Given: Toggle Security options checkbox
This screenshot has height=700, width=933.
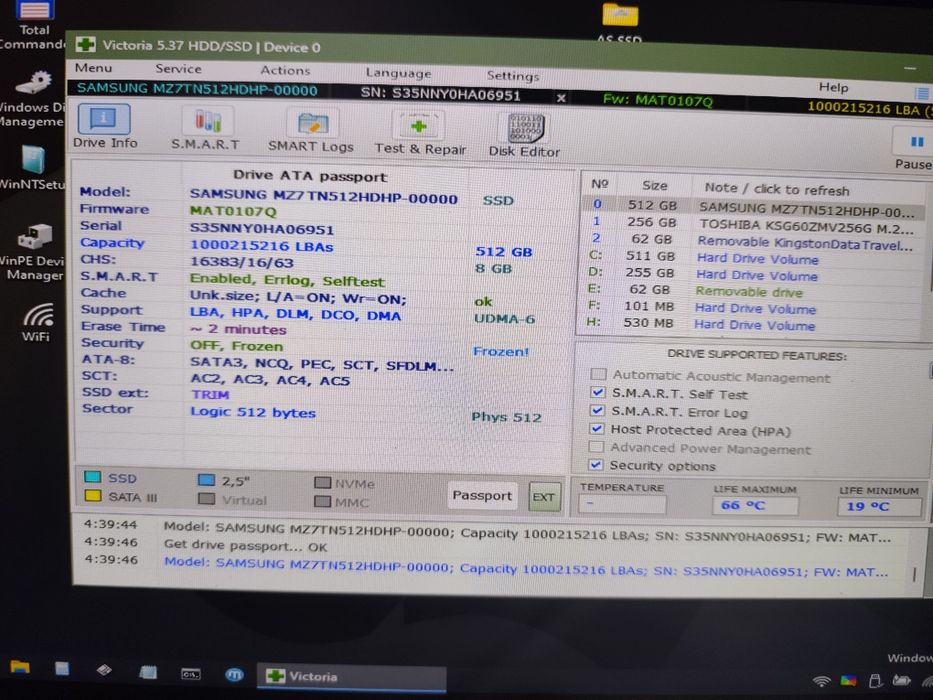Looking at the screenshot, I should 596,464.
